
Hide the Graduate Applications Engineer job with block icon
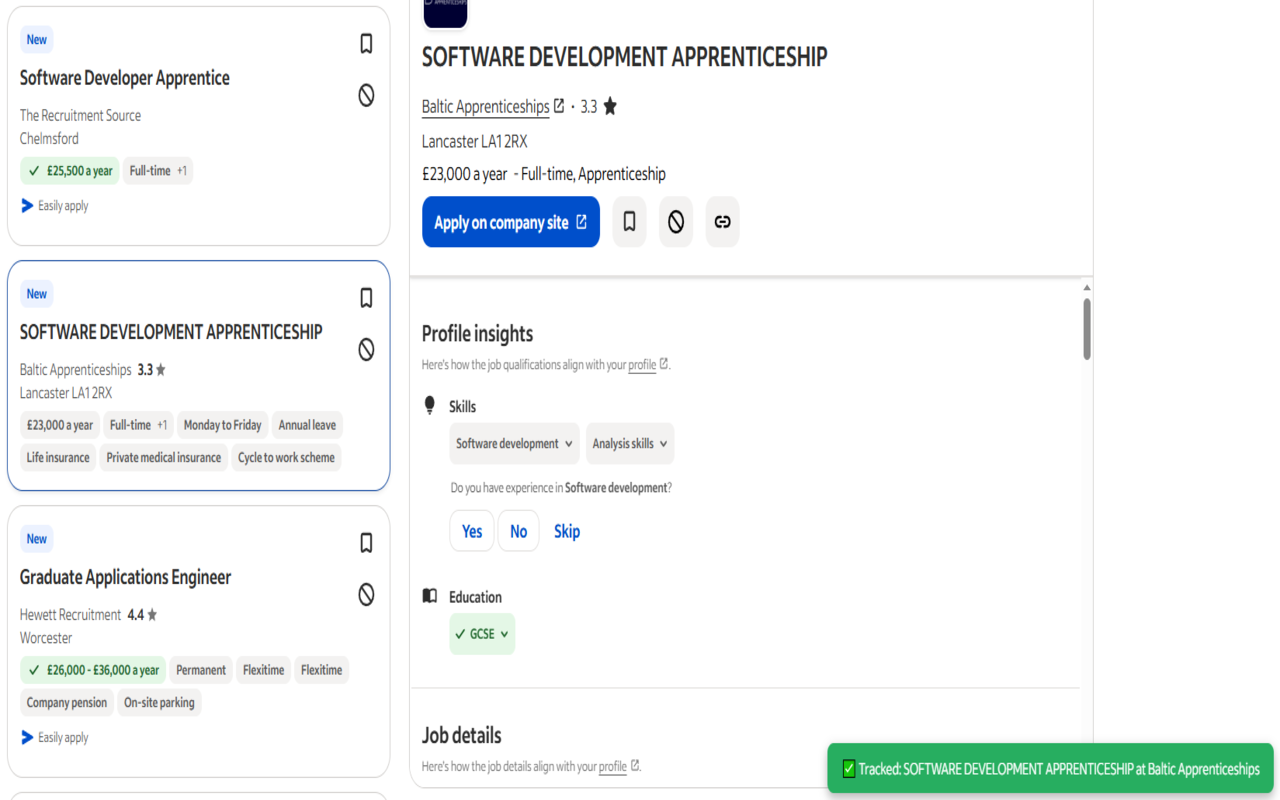(366, 594)
